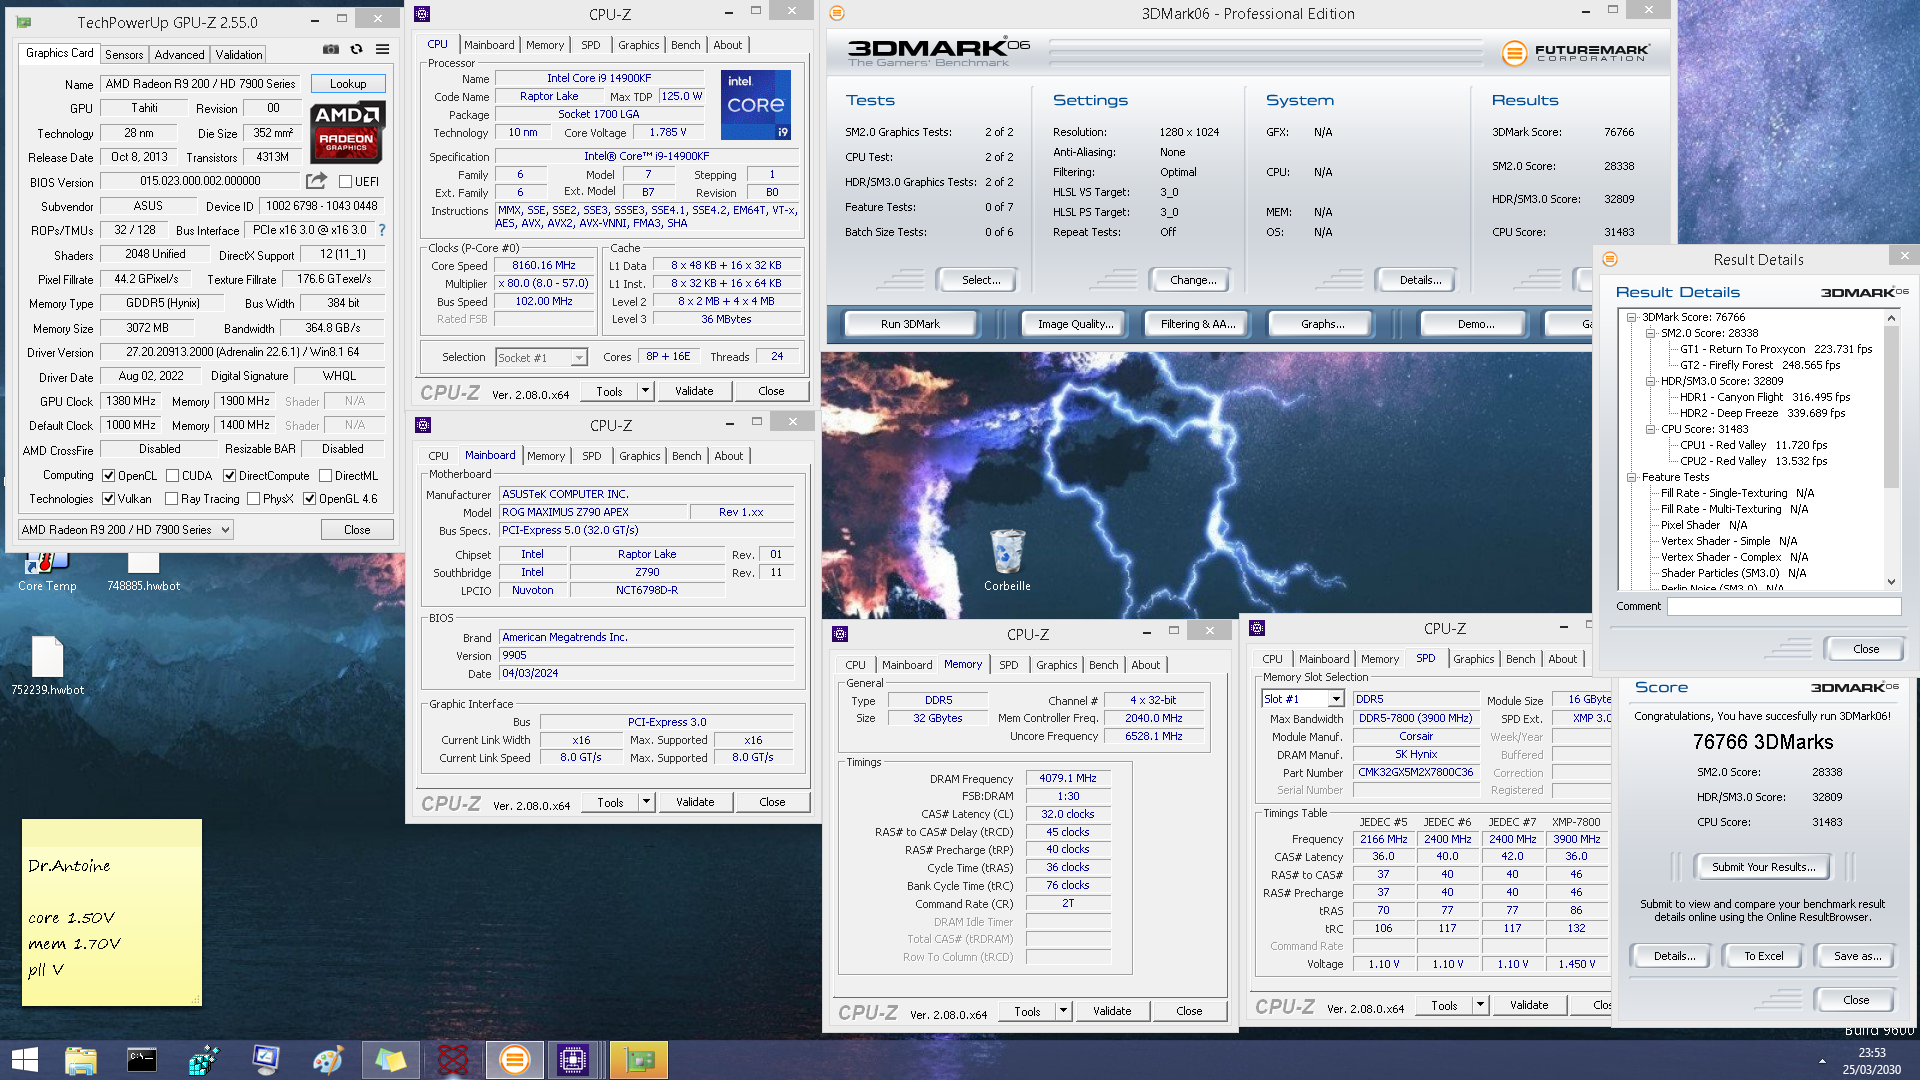Click Validate in the CPU-Z Memory window

[x=1112, y=1011]
